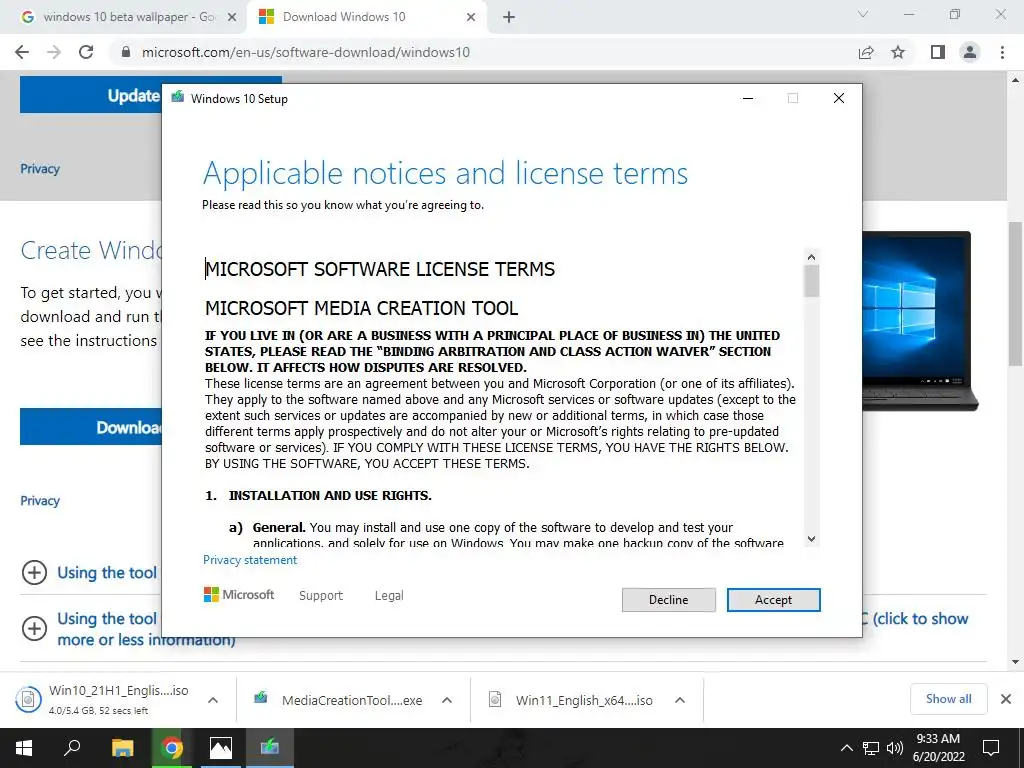Open the Privacy statement link in Setup
Screen dimensions: 1024x768
click(249, 560)
